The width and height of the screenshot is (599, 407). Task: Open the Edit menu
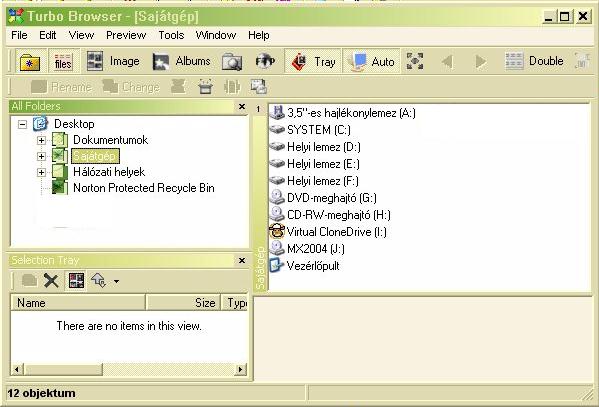(48, 35)
